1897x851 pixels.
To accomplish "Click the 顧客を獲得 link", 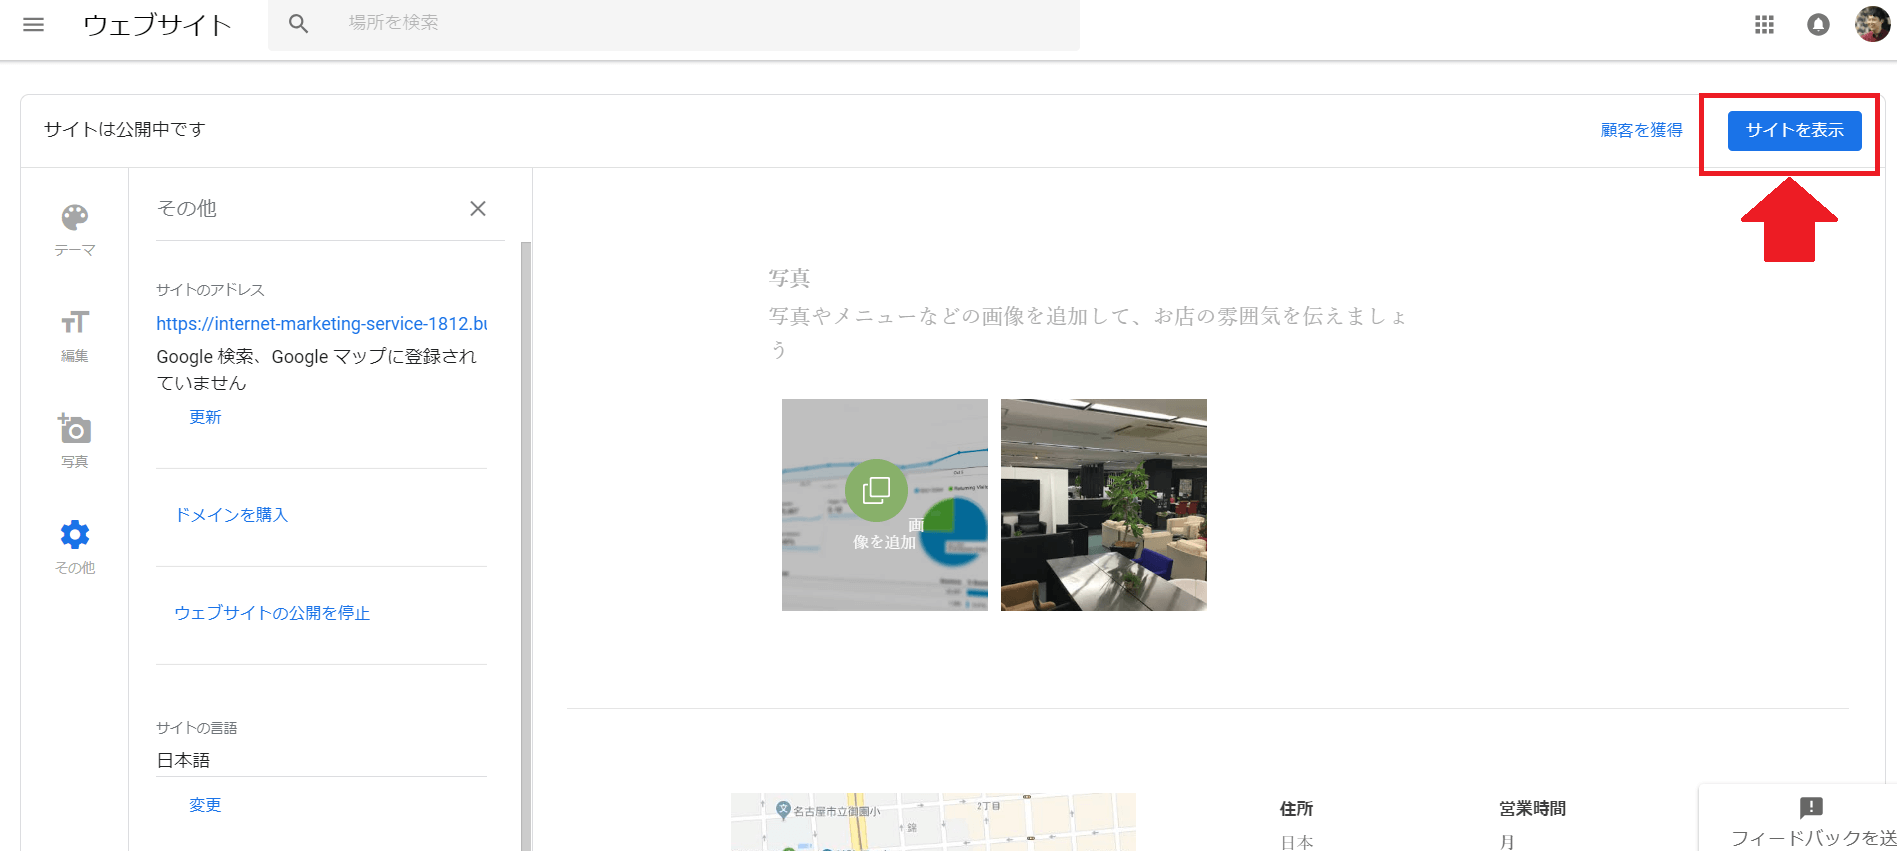I will point(1641,130).
